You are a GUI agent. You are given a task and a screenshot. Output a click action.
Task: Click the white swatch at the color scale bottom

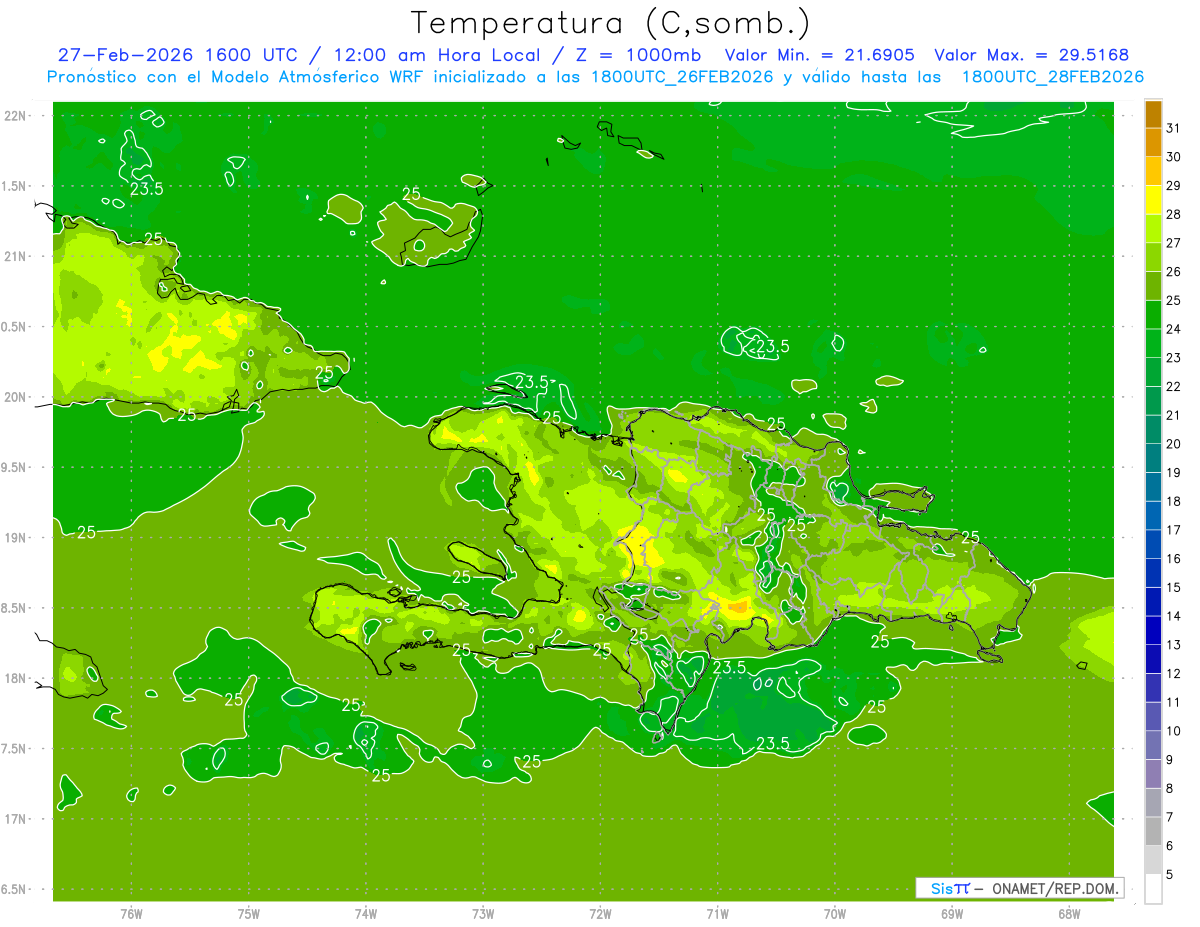coord(1153,889)
